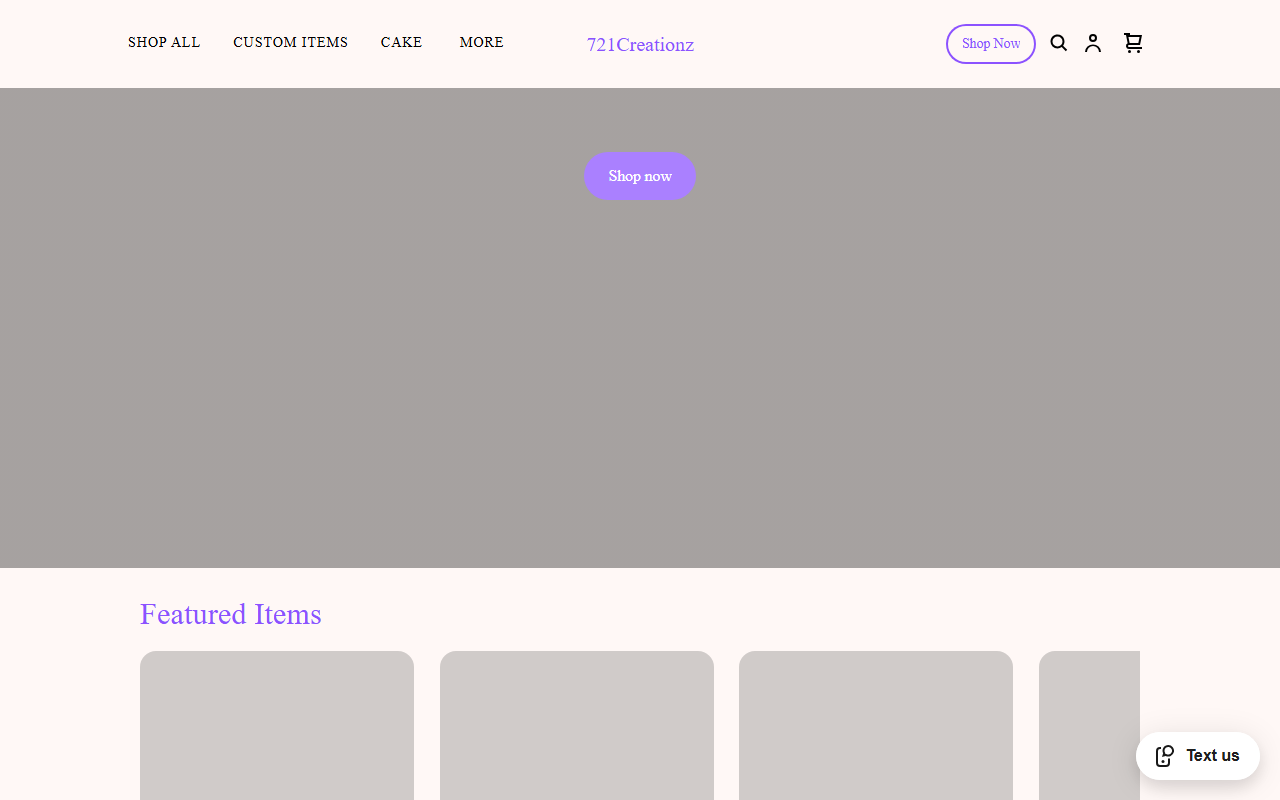Open the third featured item thumbnail
This screenshot has width=1280, height=800.
(876, 726)
